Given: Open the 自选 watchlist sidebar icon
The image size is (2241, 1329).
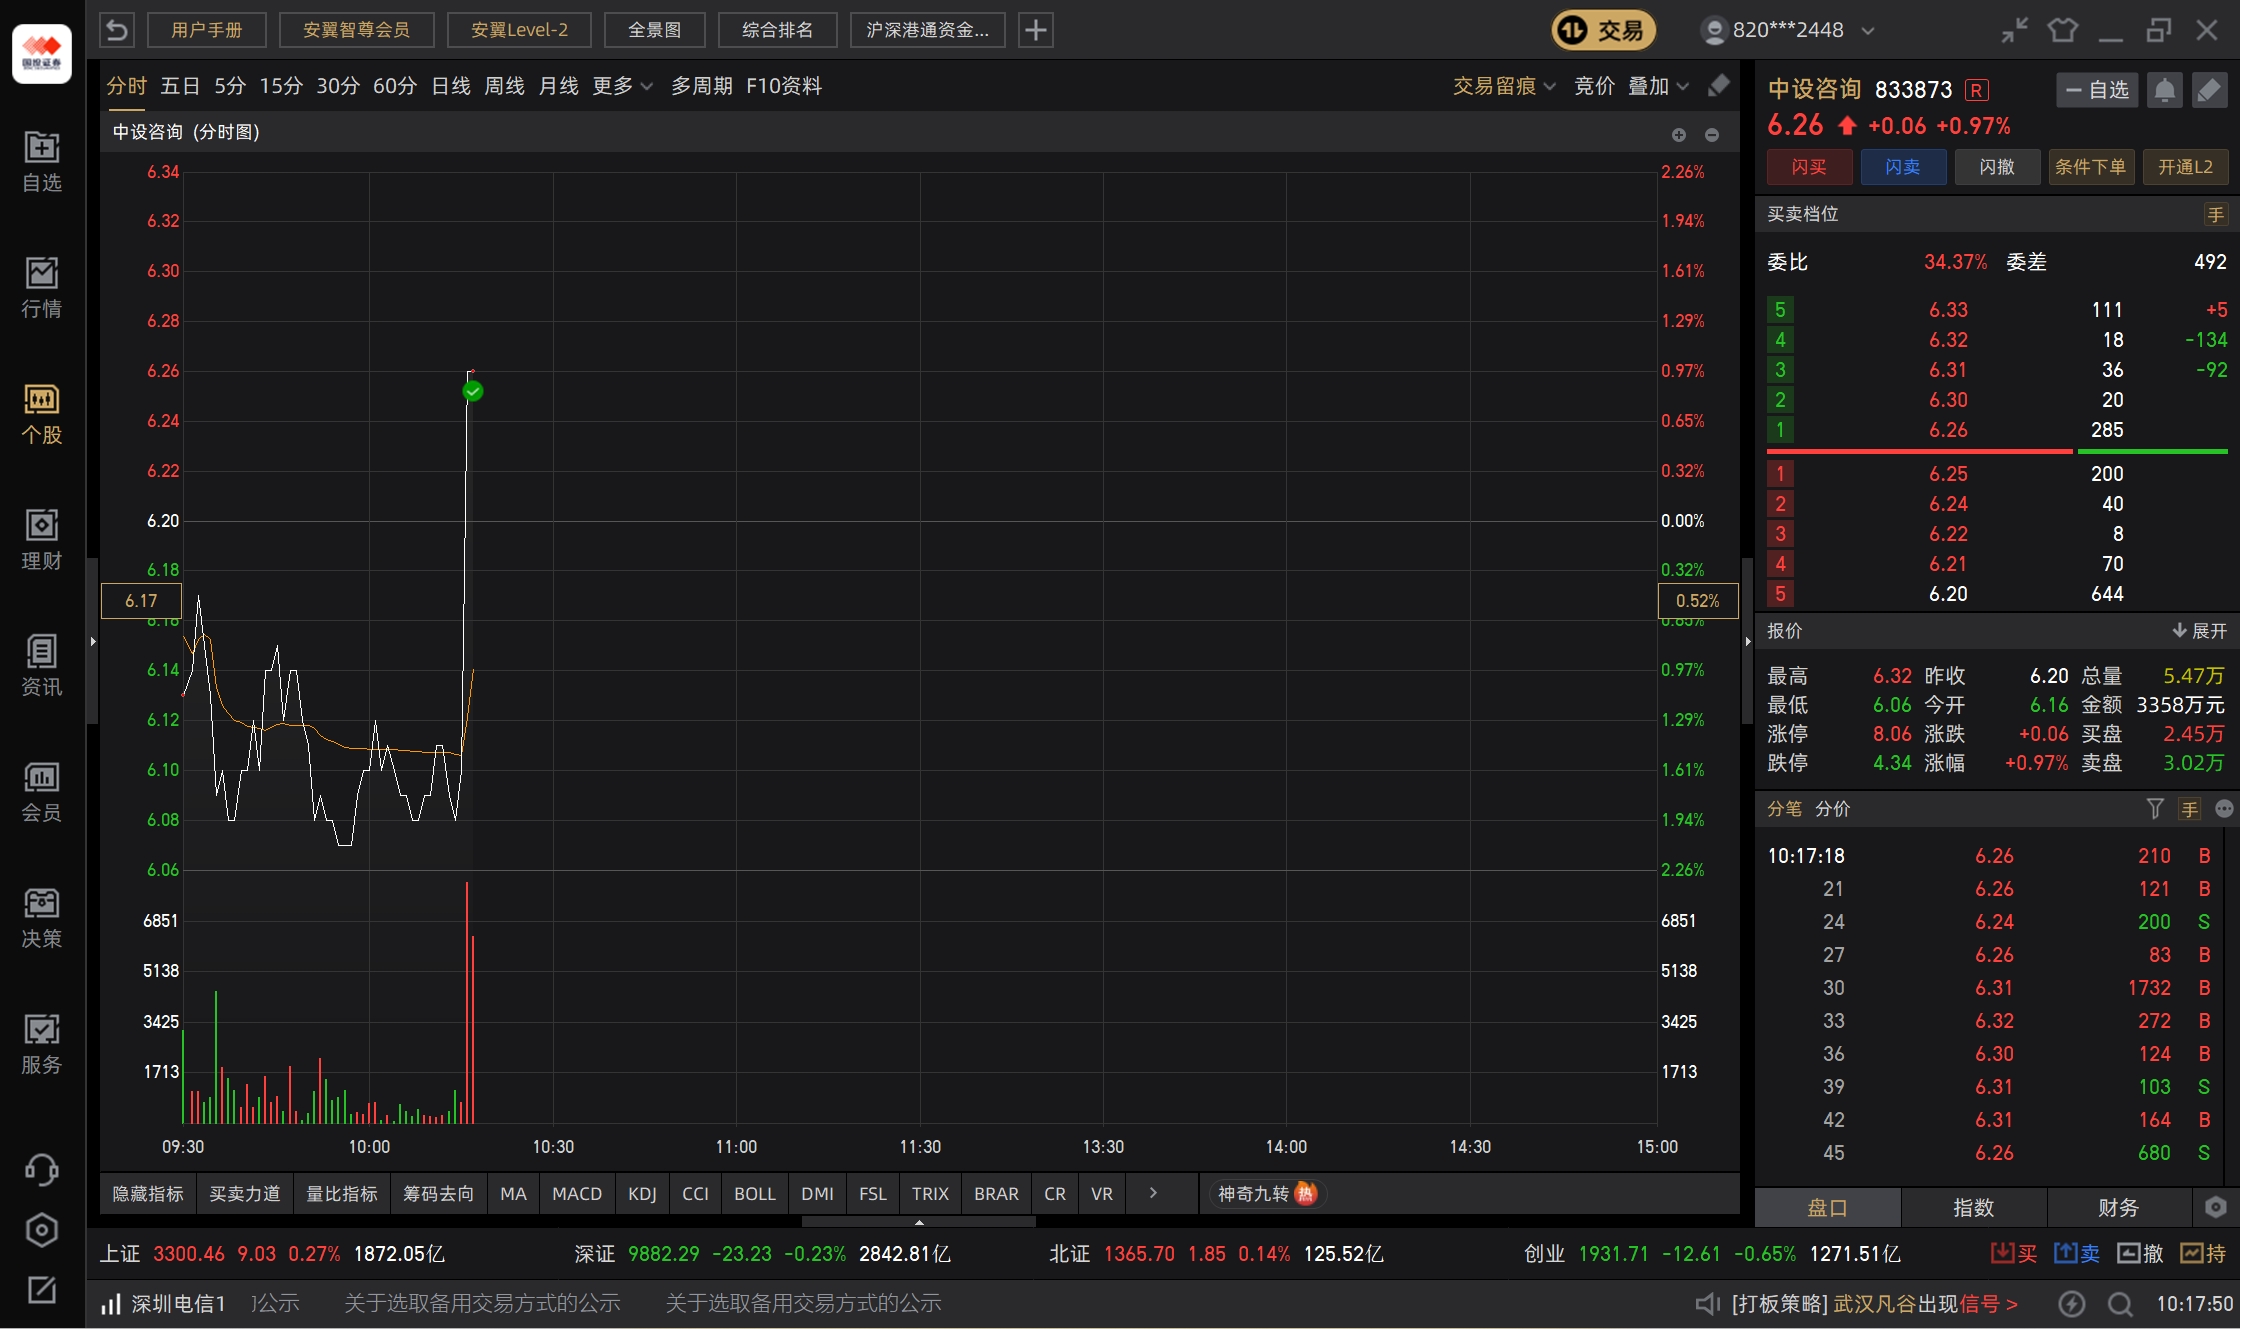Looking at the screenshot, I should (x=42, y=161).
